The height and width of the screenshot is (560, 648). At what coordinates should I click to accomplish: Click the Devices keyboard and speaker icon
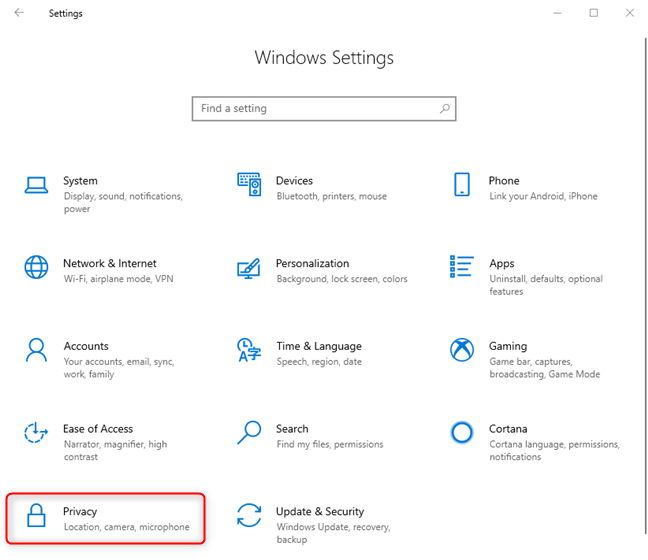tap(249, 184)
